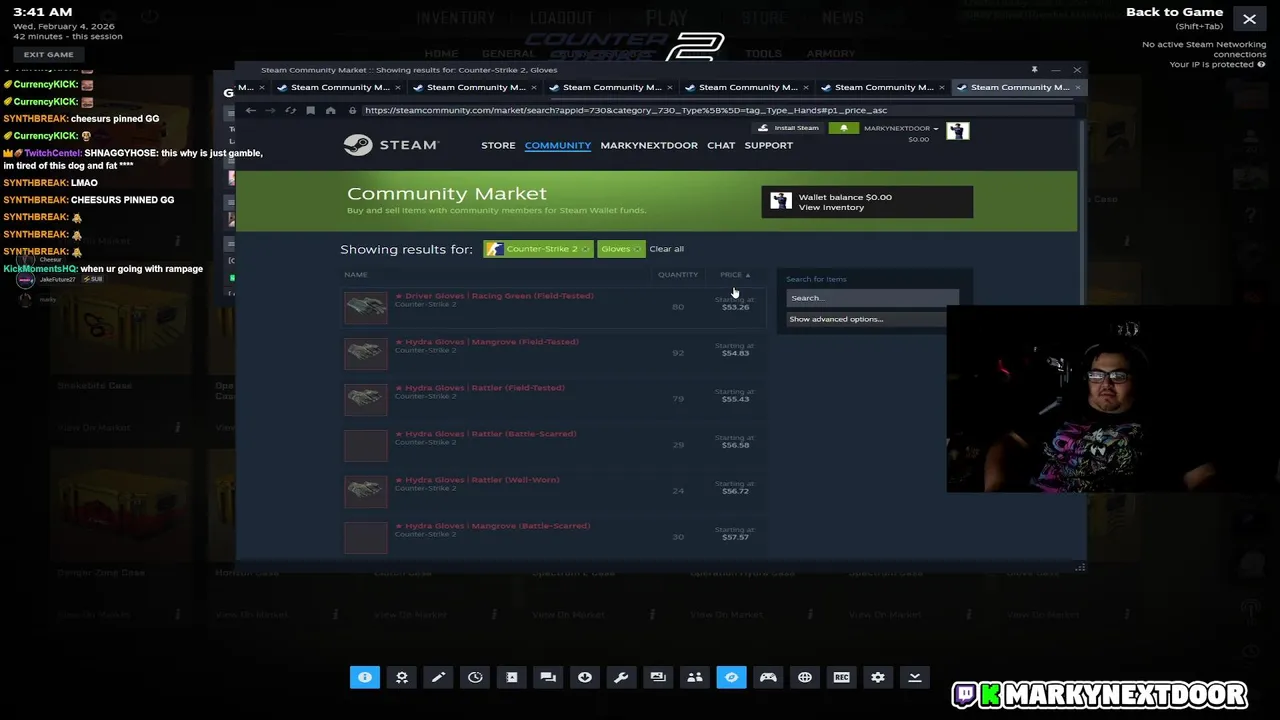Open Hydra Gloves Rattler (Well-Worn) listing
Image resolution: width=1280 pixels, height=720 pixels.
[555, 490]
